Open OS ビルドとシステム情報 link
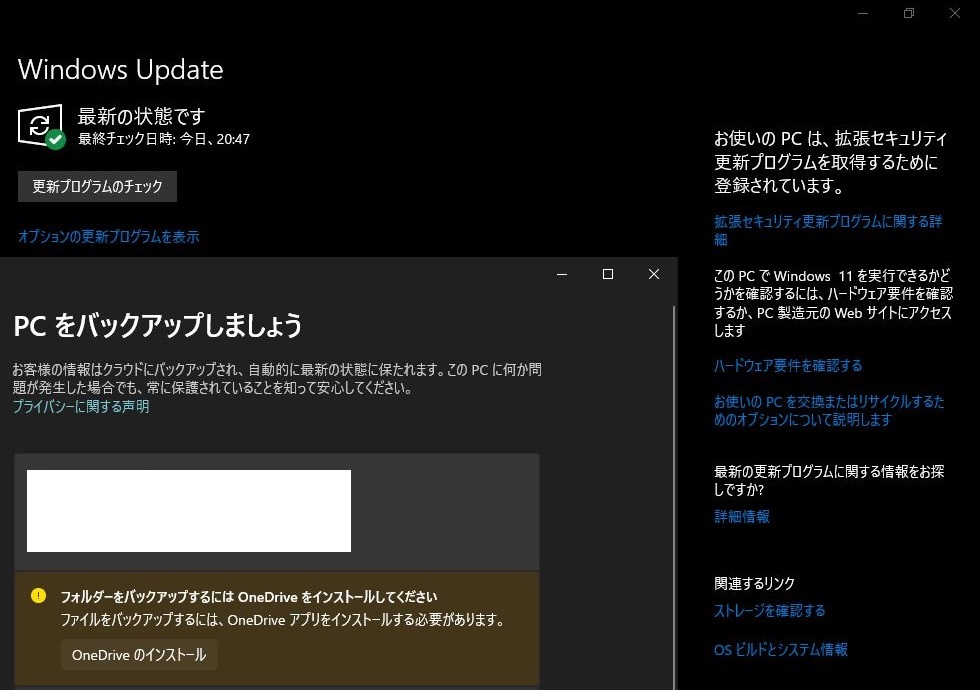This screenshot has width=980, height=690. [781, 649]
